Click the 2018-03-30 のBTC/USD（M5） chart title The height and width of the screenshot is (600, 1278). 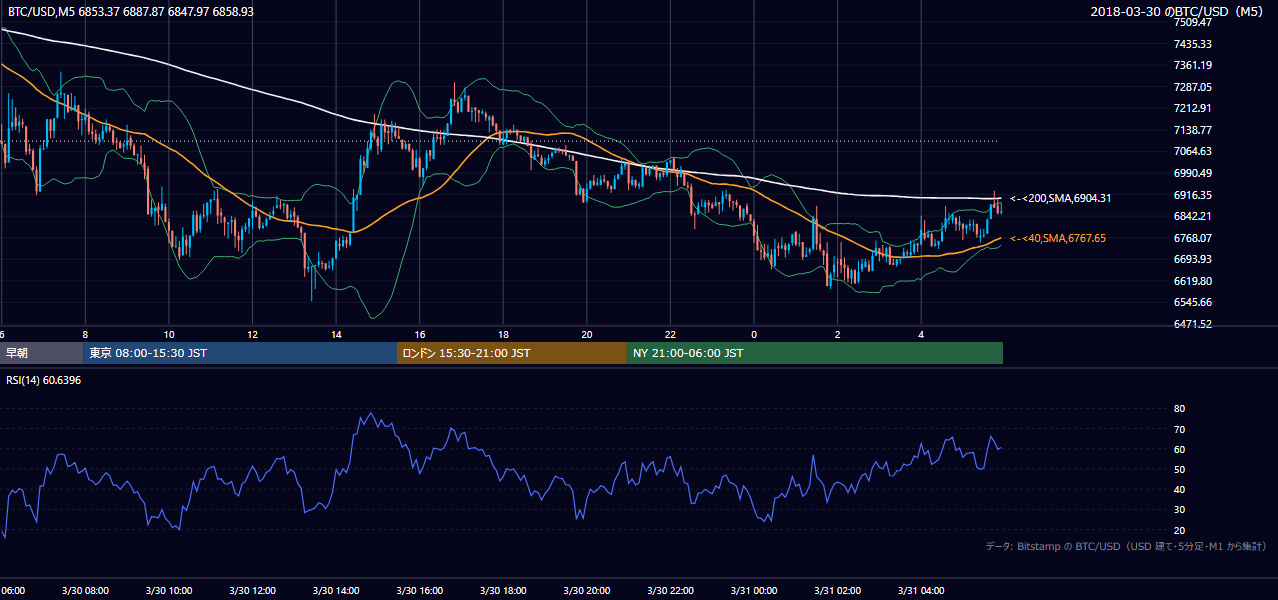(x=1178, y=11)
